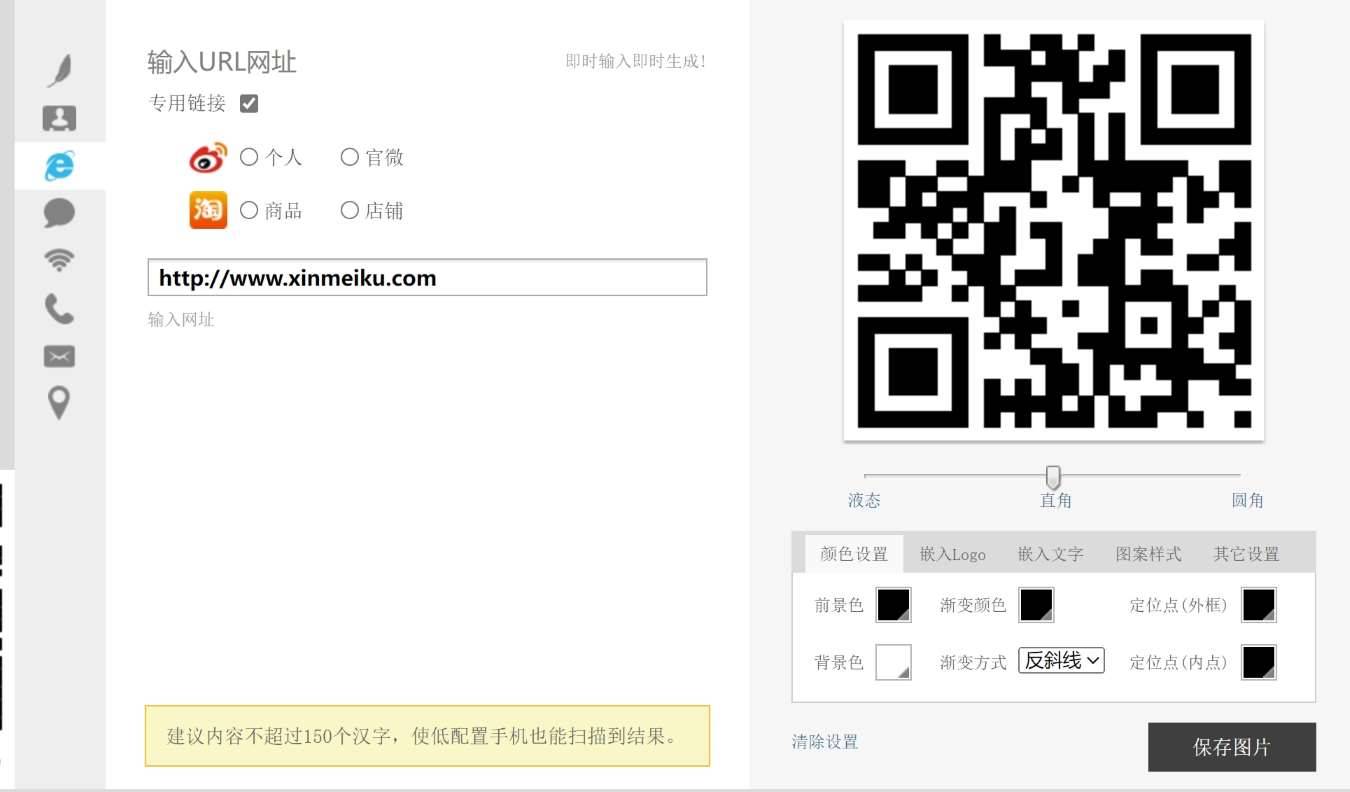Toggle the 专用链接 checkbox
Image resolution: width=1350 pixels, height=792 pixels.
click(249, 103)
